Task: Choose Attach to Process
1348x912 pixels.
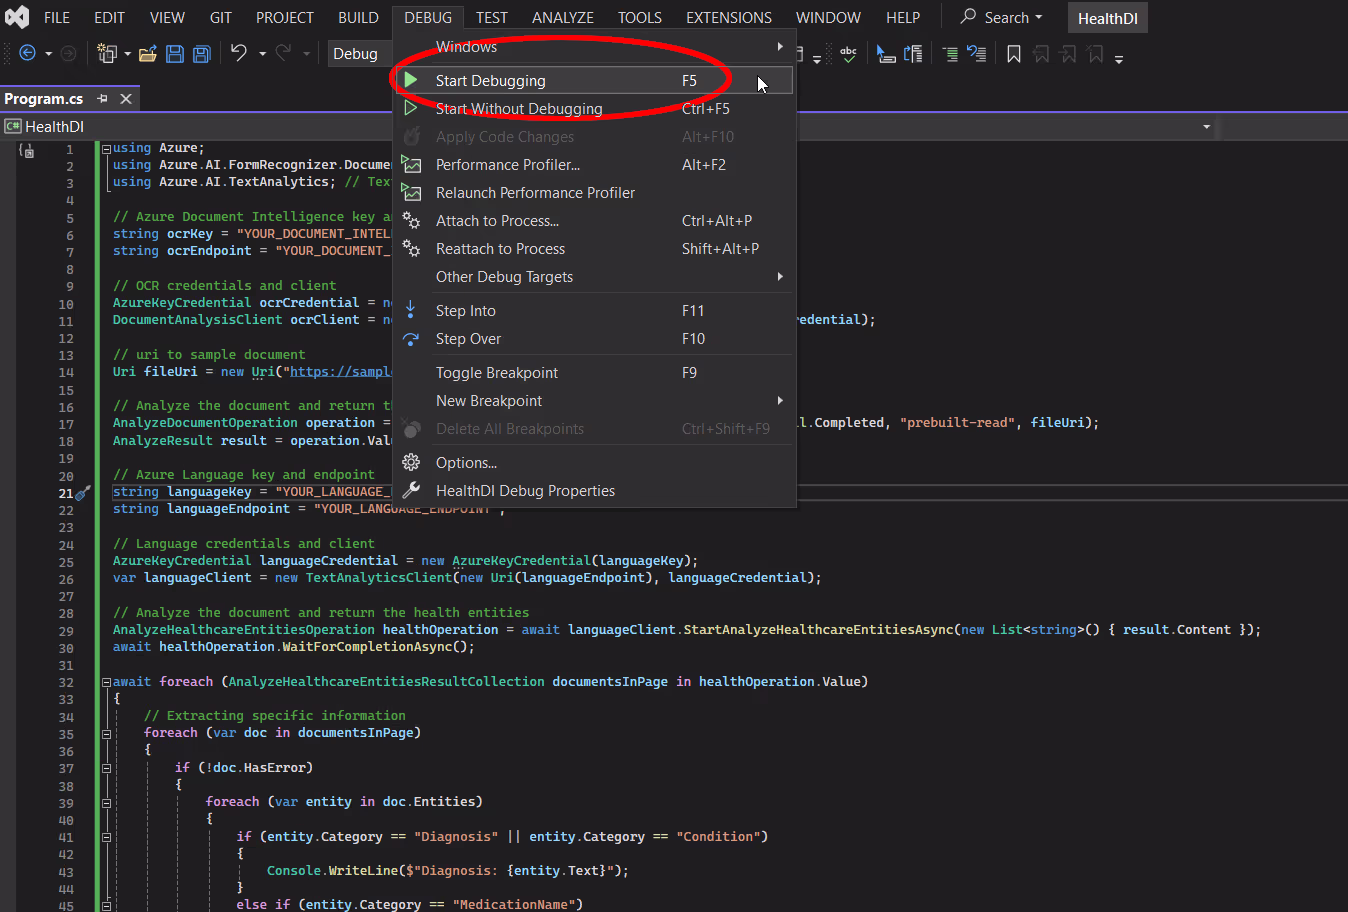Action: (x=594, y=221)
